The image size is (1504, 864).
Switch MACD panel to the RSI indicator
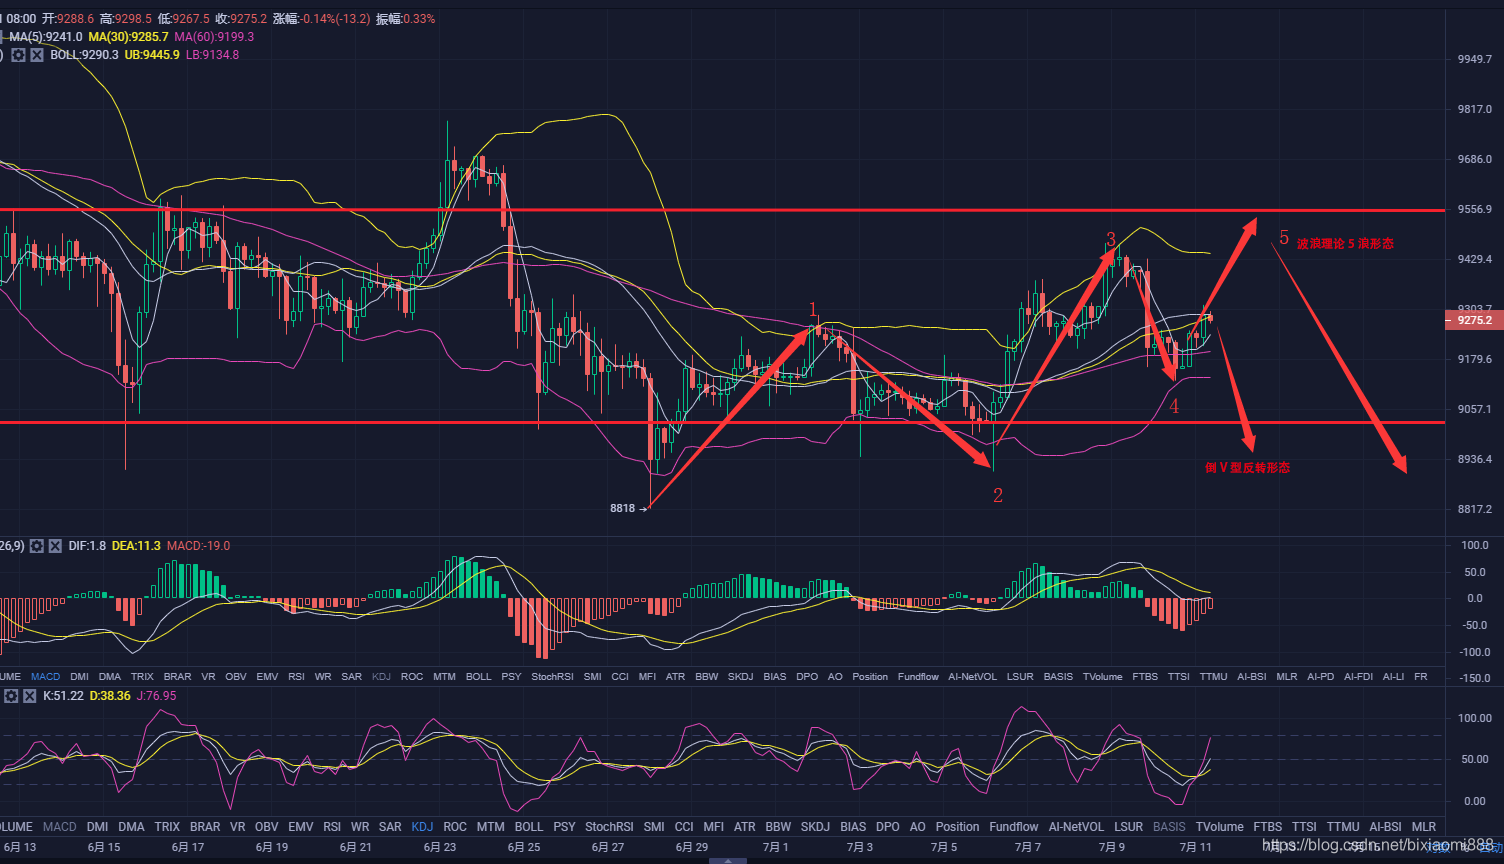296,677
